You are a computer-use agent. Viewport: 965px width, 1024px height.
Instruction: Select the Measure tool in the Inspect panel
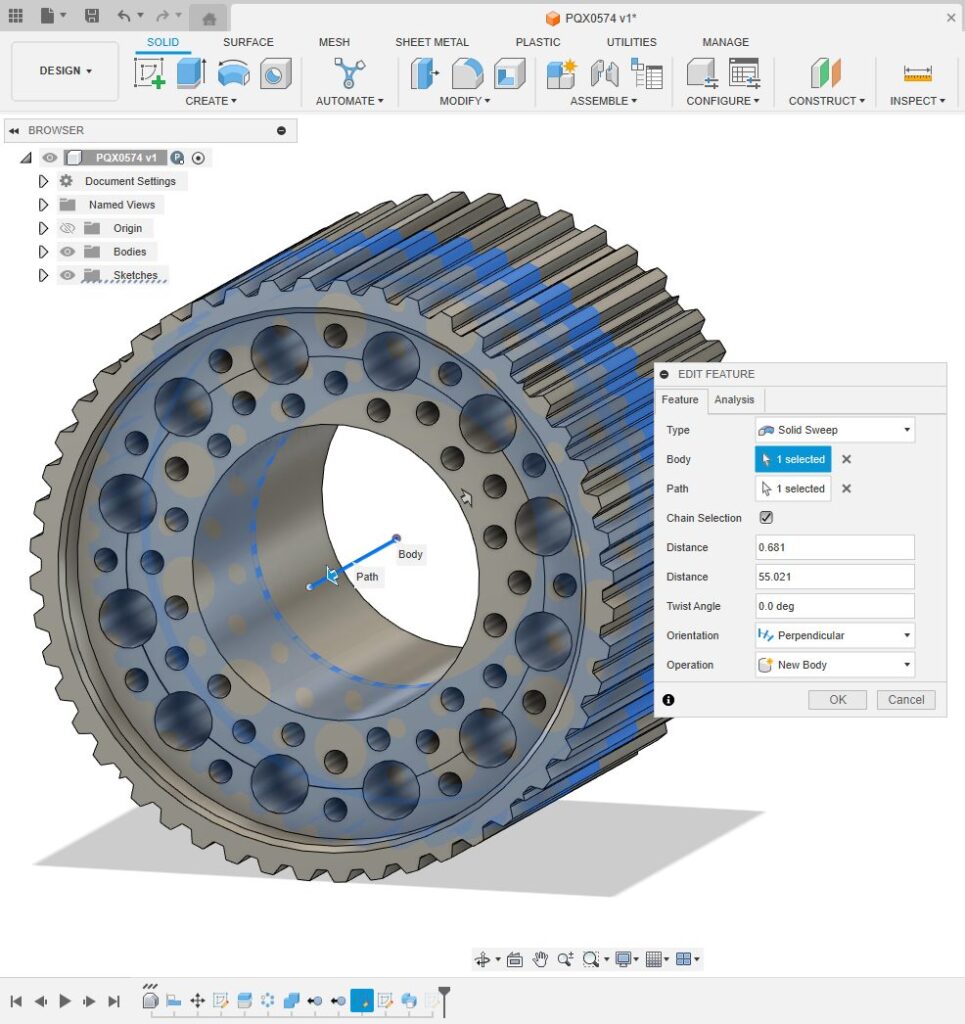pos(918,72)
